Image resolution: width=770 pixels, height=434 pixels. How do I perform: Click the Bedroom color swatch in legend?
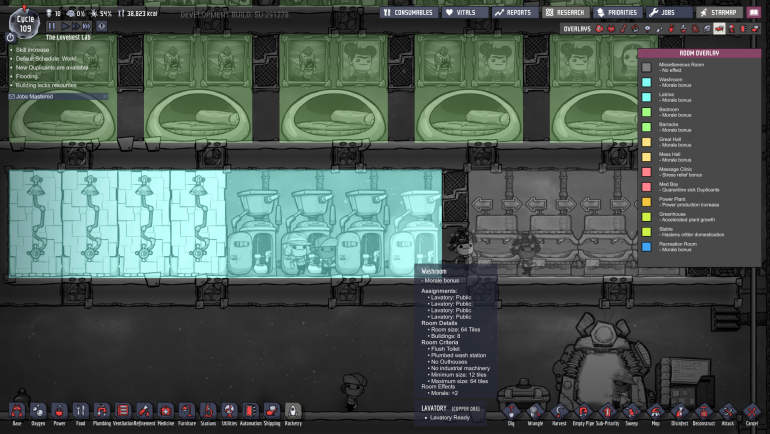pyautogui.click(x=647, y=112)
